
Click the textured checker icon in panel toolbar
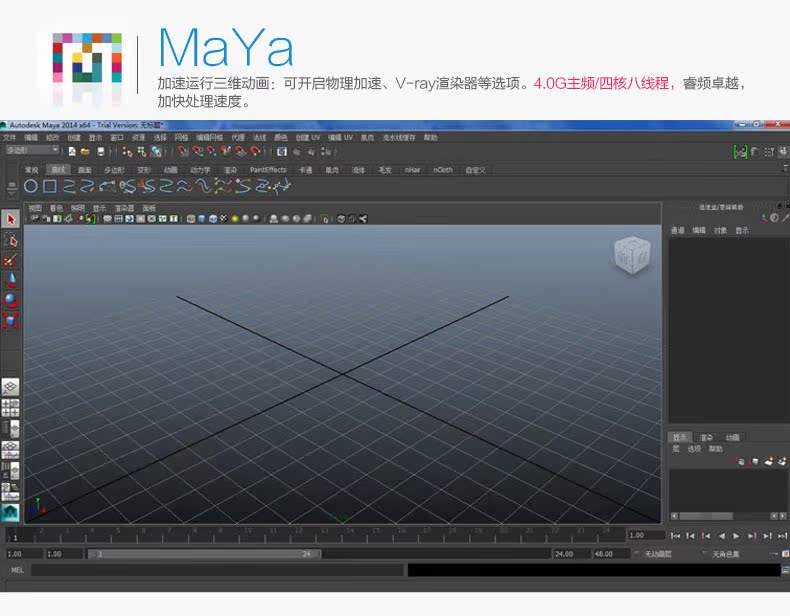224,219
